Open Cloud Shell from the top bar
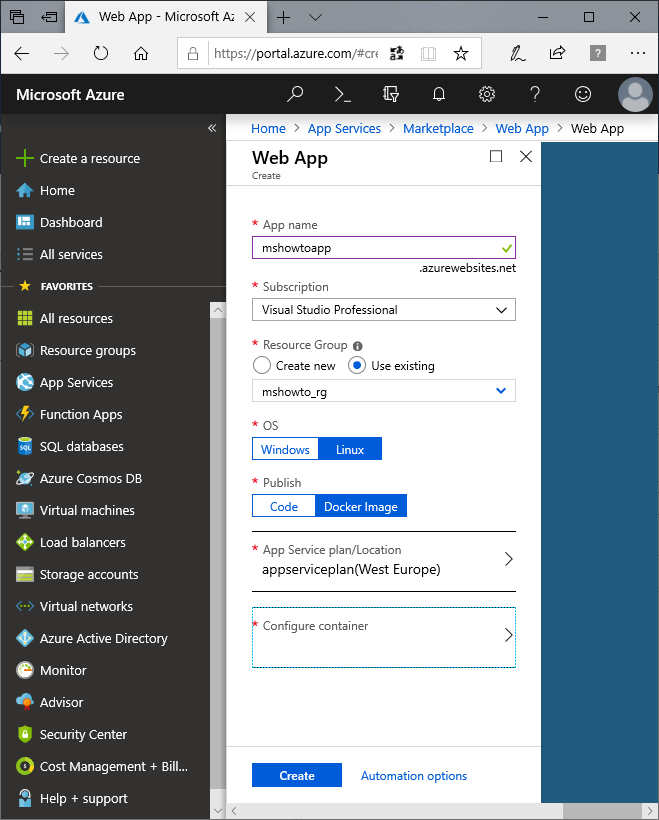Screen dimensions: 659x820 343,95
